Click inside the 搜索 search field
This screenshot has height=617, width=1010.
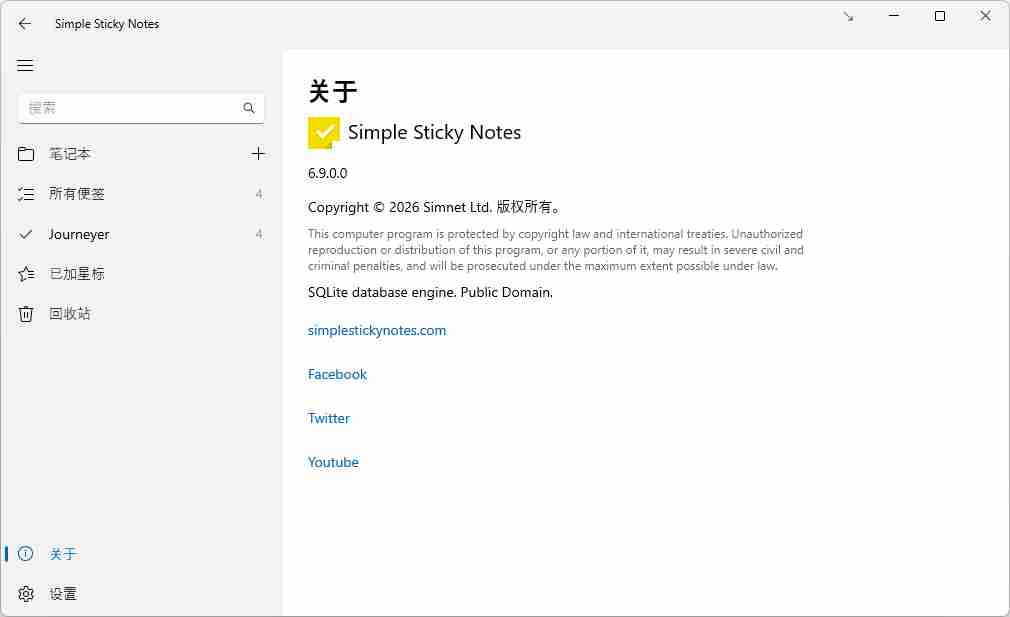click(x=130, y=107)
